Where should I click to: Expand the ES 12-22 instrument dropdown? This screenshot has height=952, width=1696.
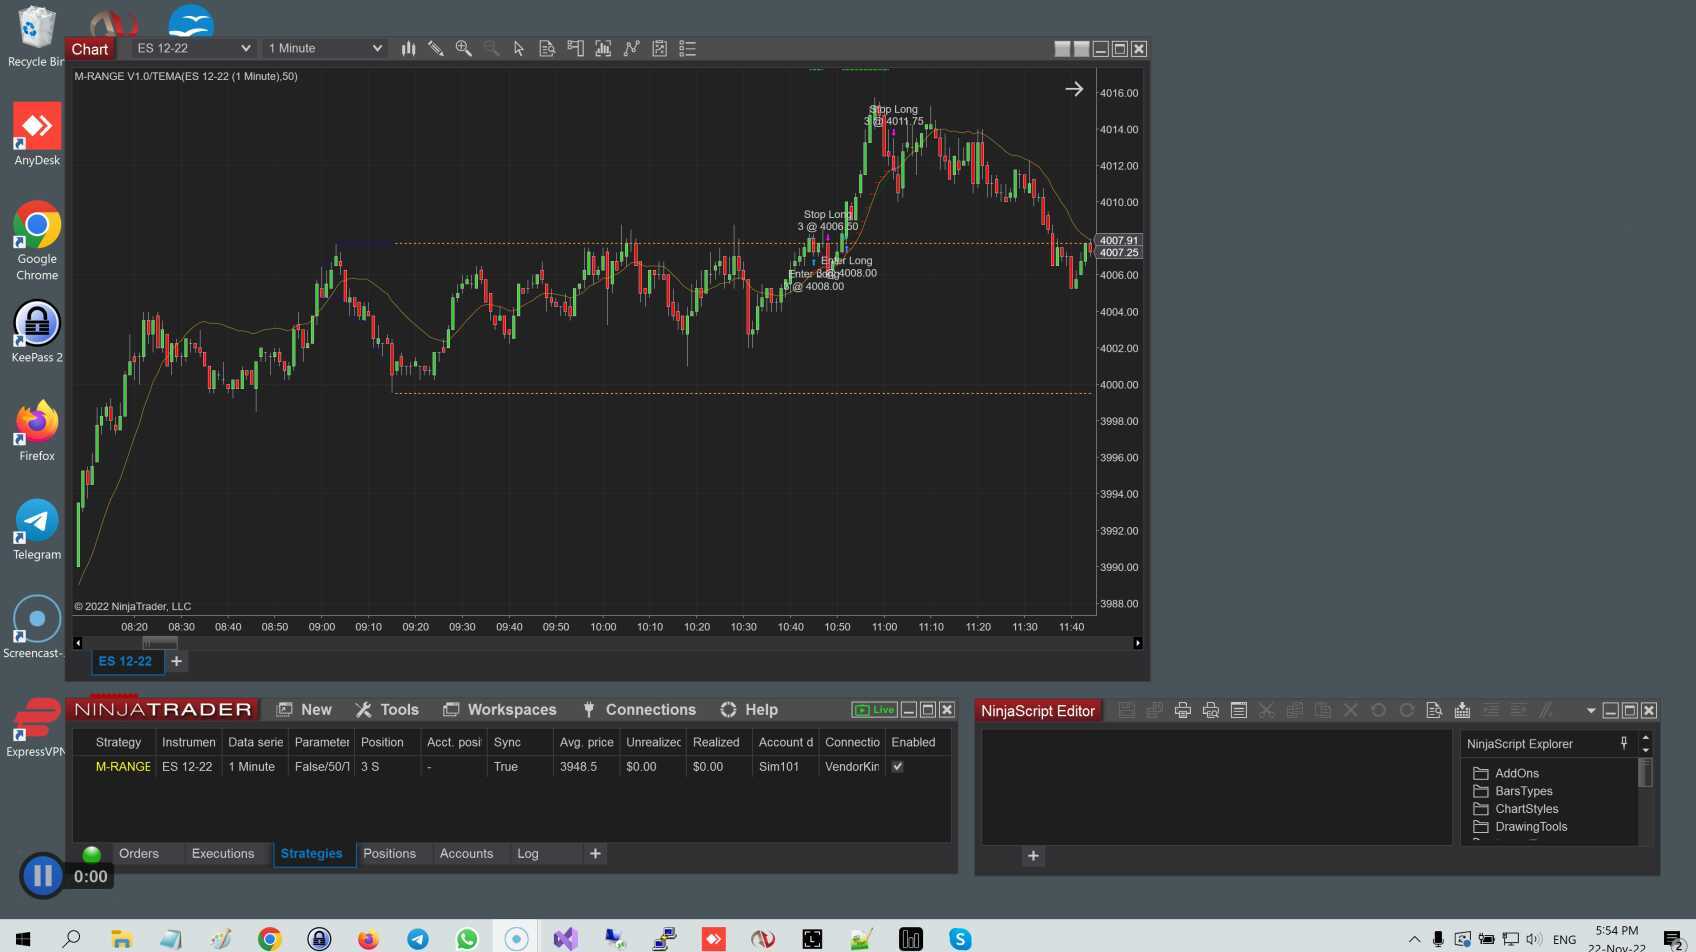click(245, 48)
